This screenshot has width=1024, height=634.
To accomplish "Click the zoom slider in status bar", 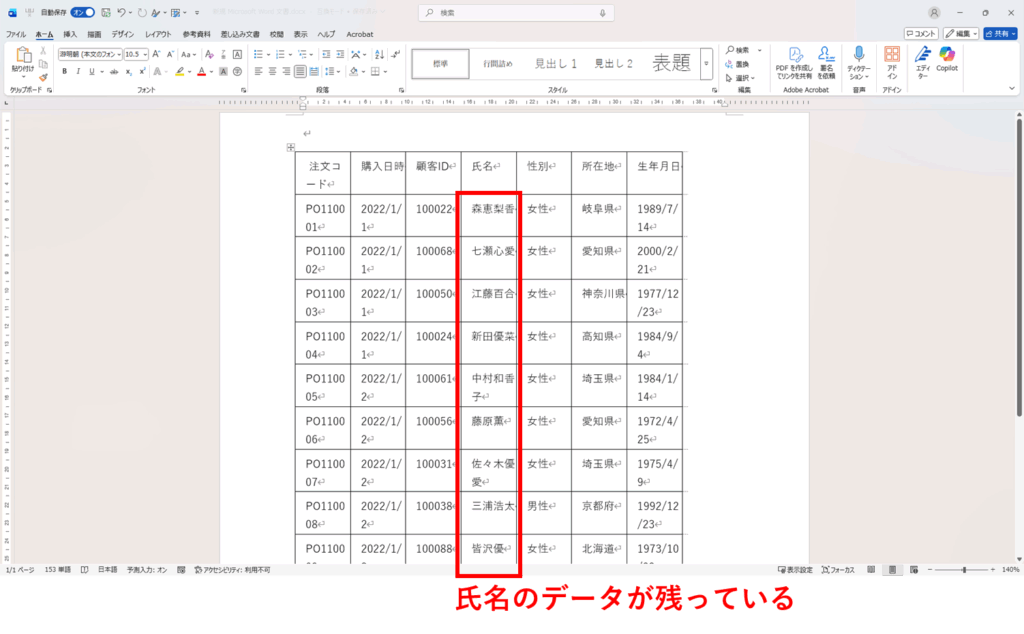I will 963,569.
